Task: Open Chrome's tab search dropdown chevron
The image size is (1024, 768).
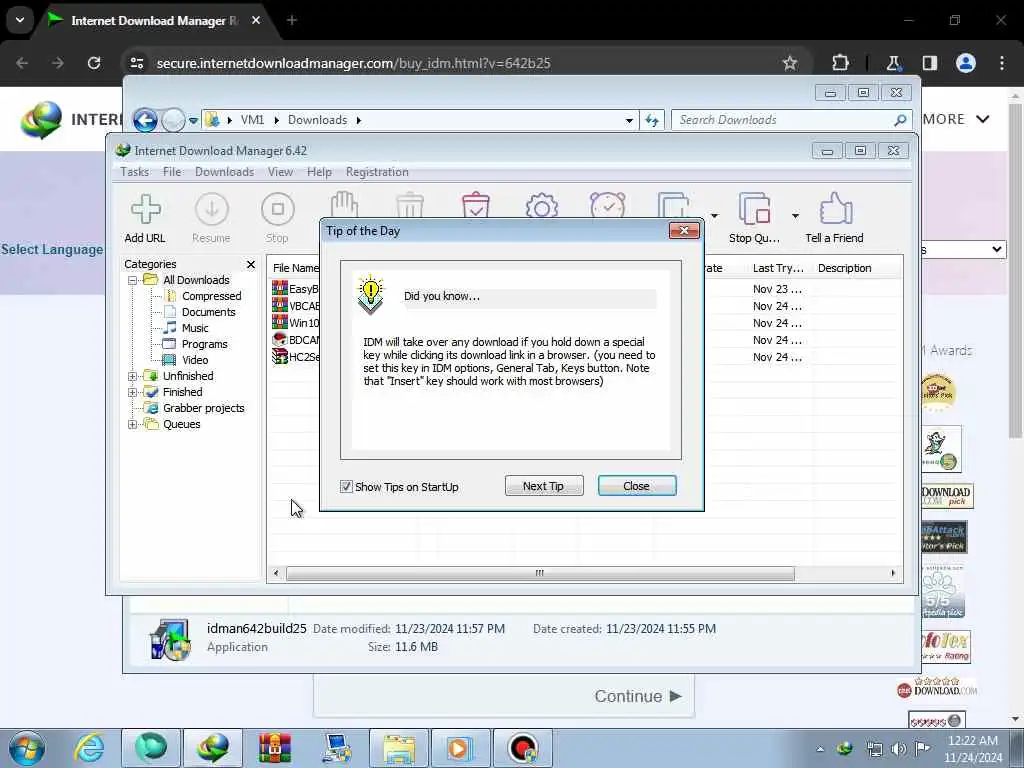Action: point(20,20)
